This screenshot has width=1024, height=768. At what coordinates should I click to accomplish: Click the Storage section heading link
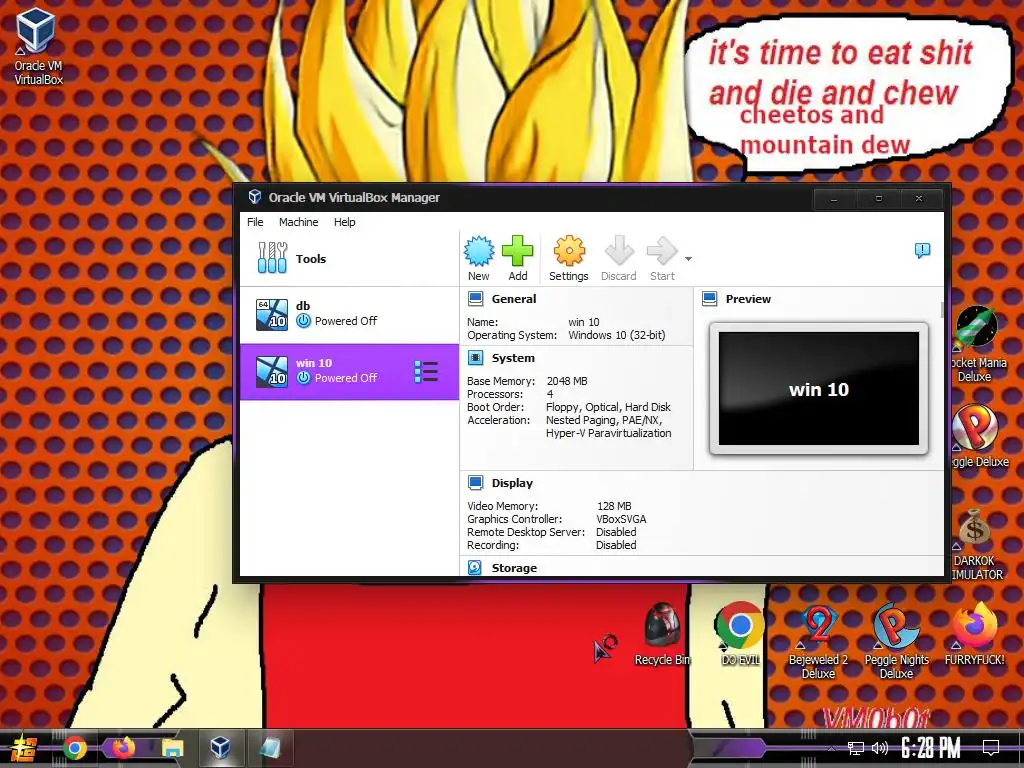[514, 568]
